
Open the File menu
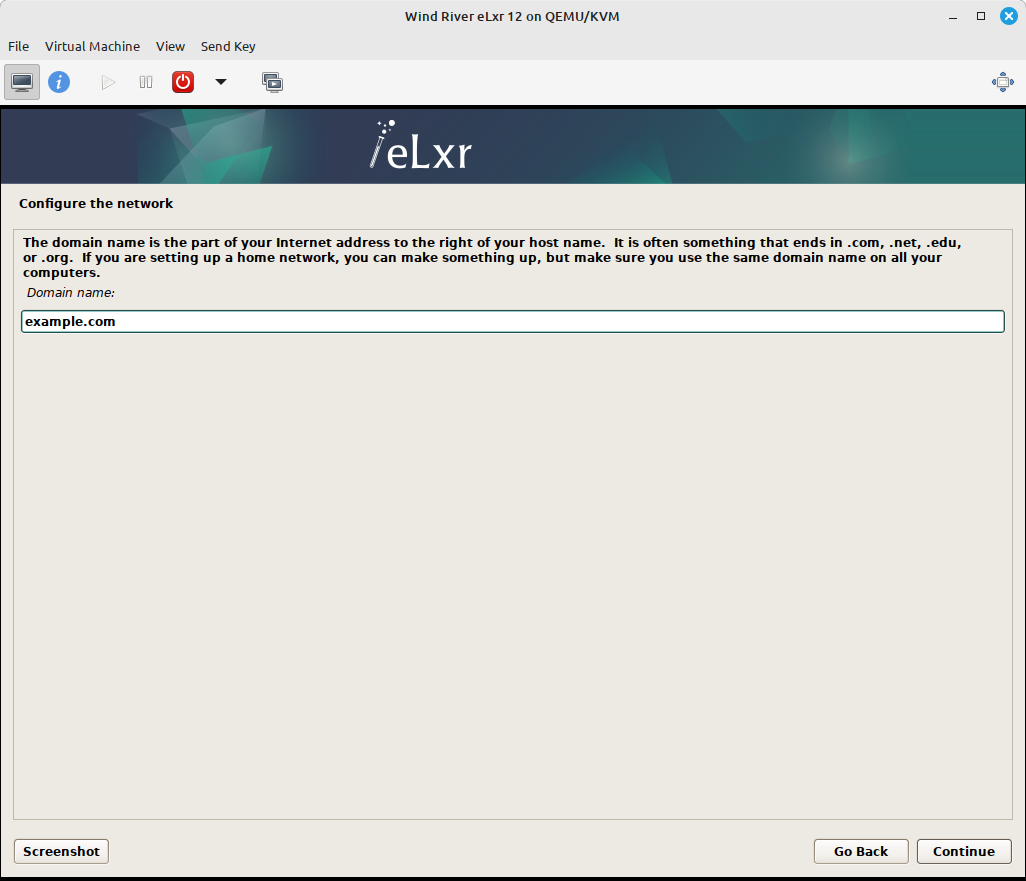point(18,46)
